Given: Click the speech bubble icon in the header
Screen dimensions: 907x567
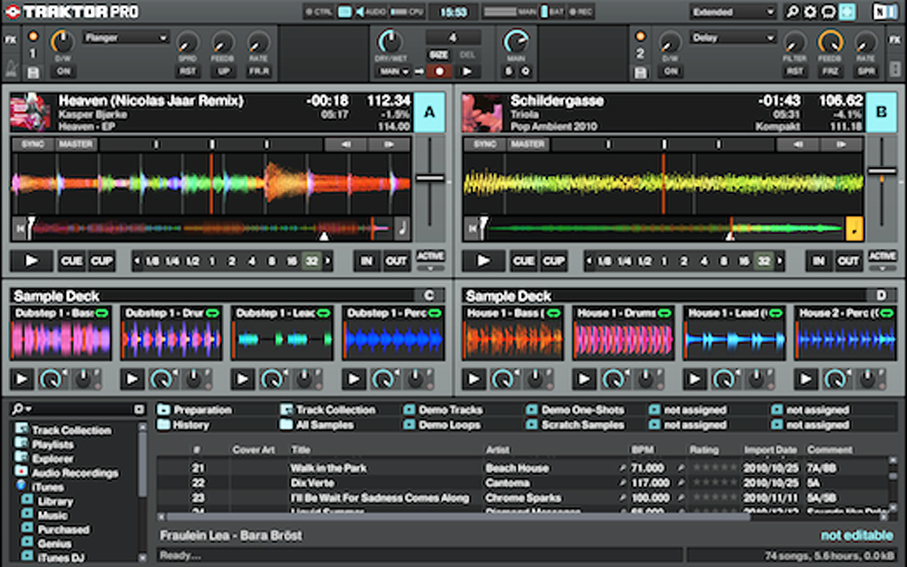Looking at the screenshot, I should coord(828,12).
